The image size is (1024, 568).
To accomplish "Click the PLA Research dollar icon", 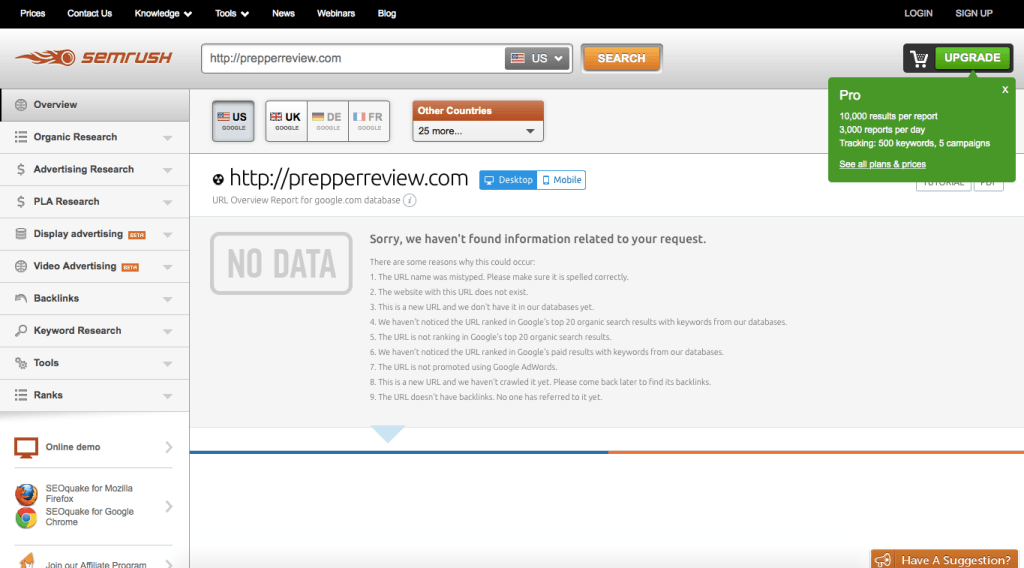I will [21, 201].
